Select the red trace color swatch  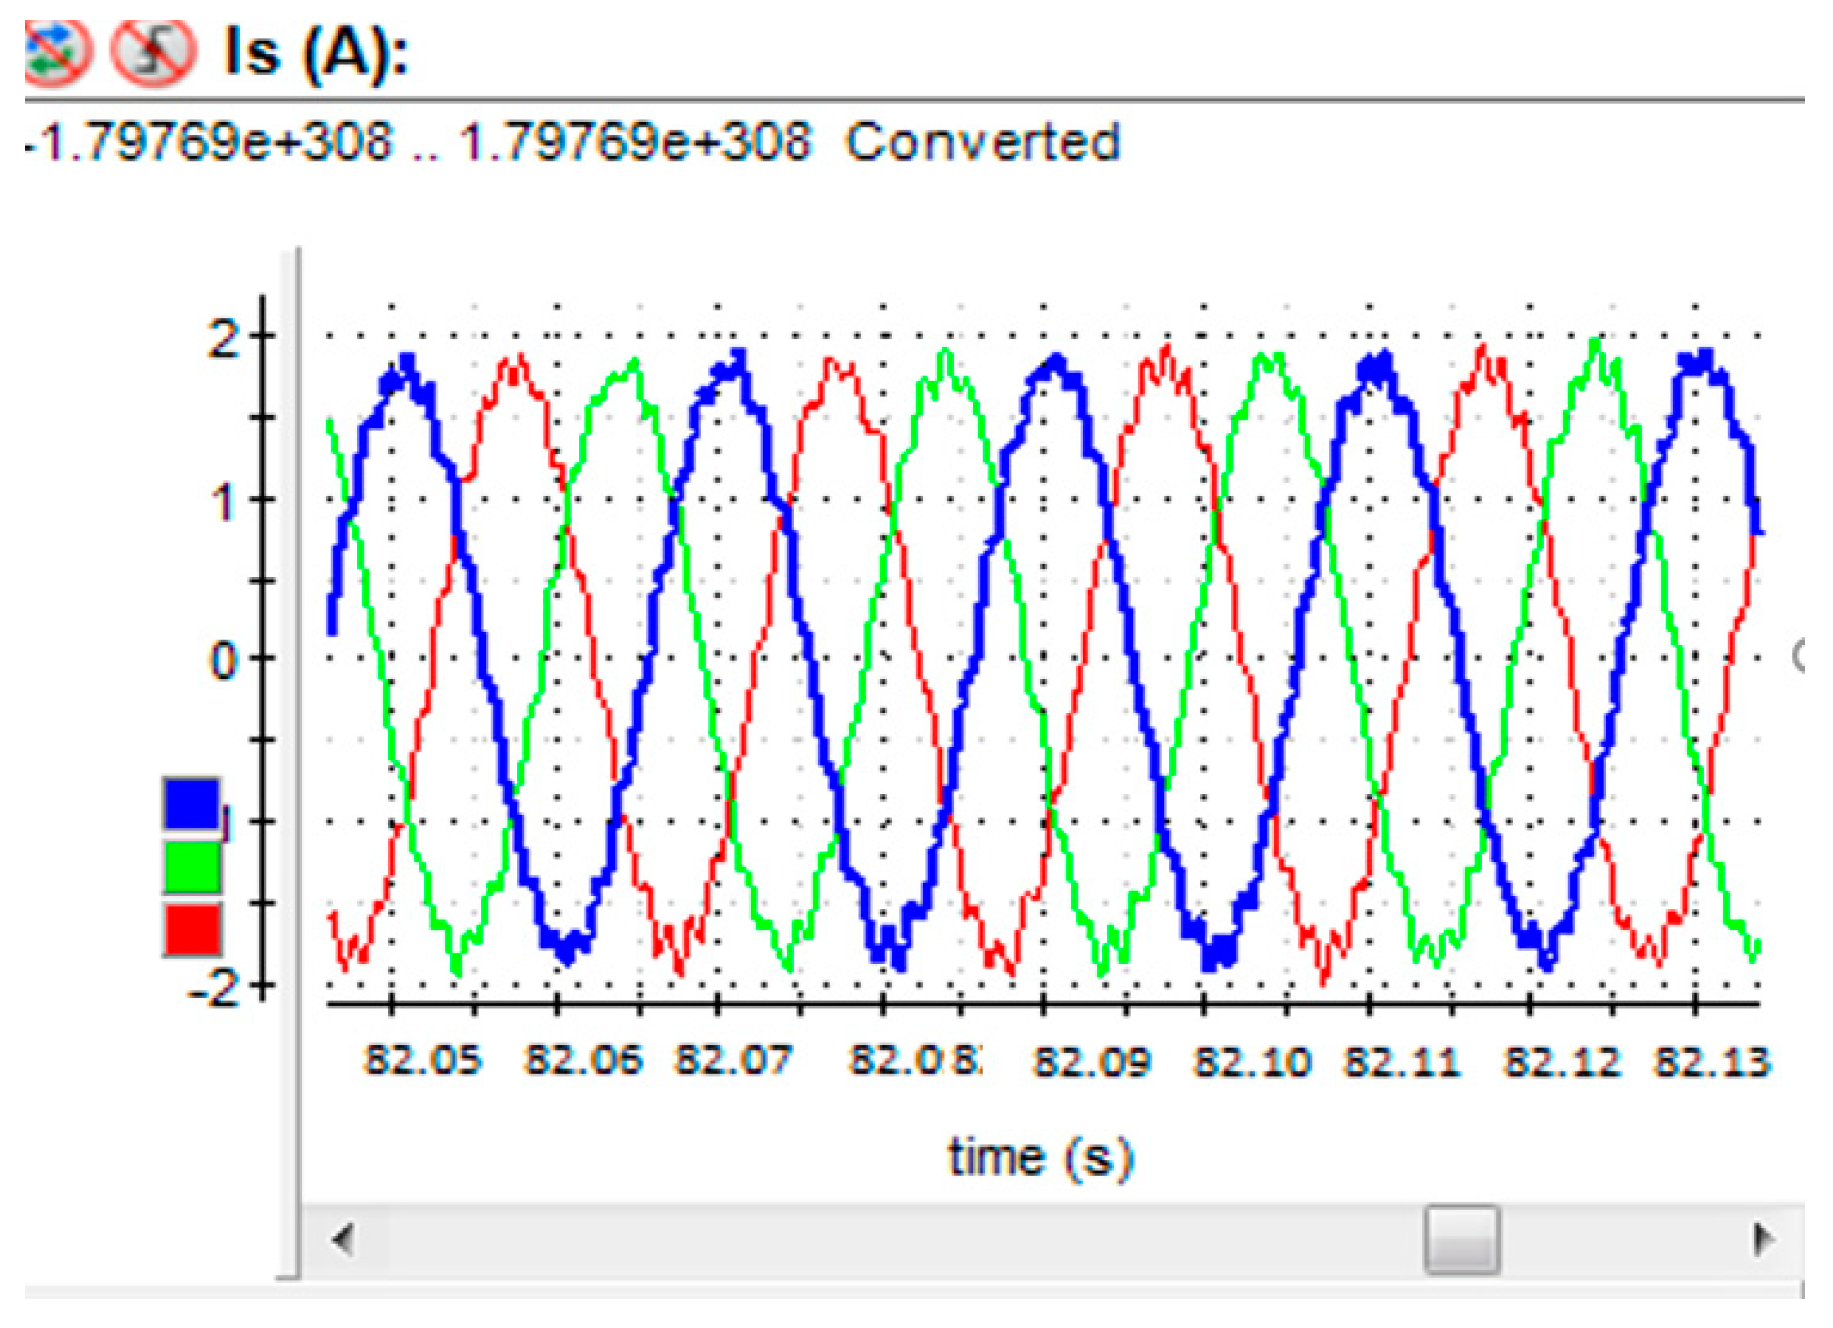(x=192, y=929)
